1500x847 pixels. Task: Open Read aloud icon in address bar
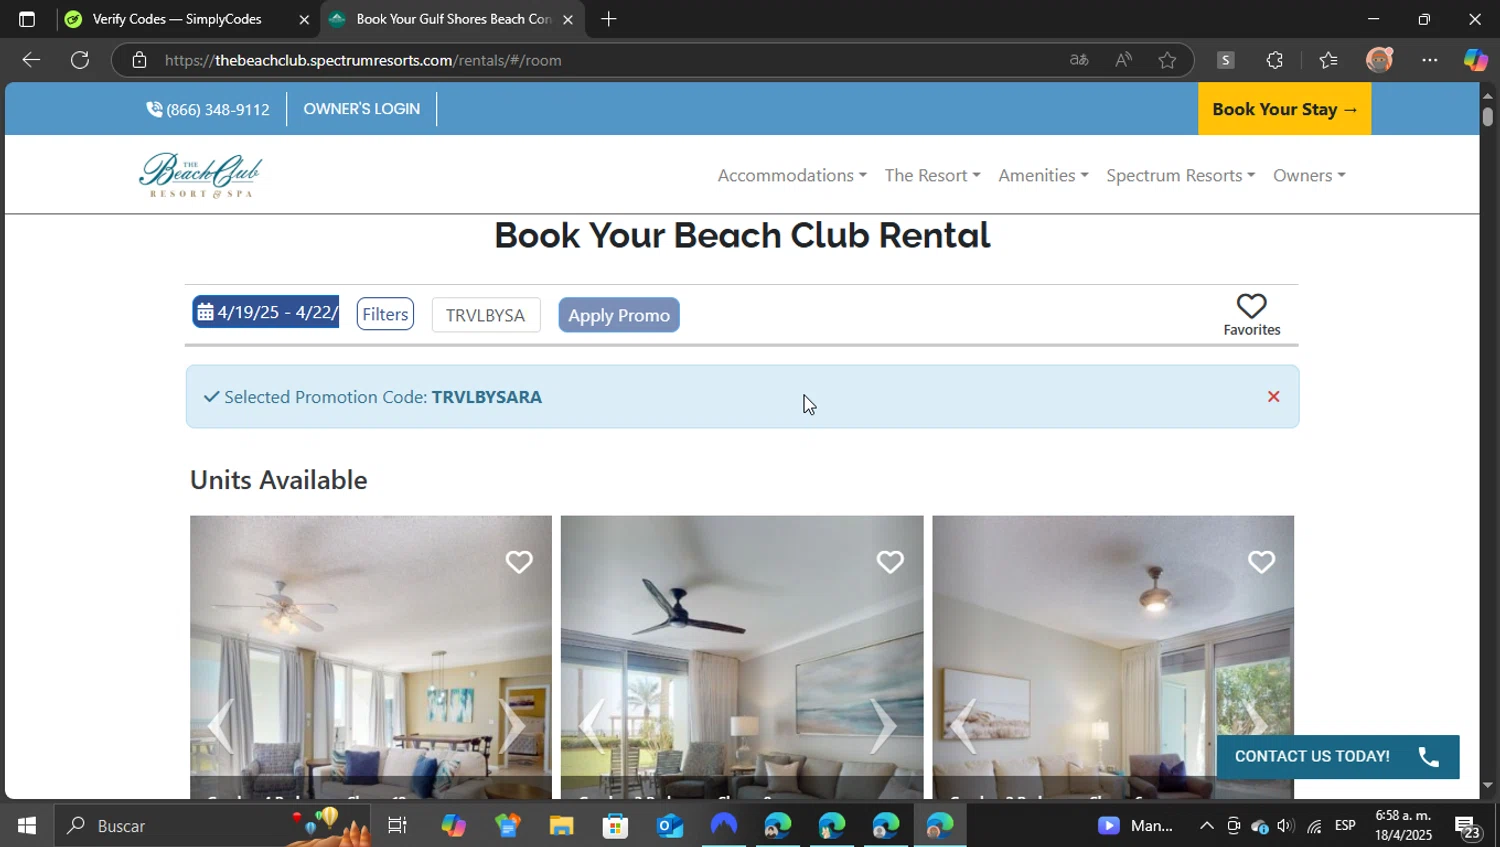click(x=1123, y=60)
